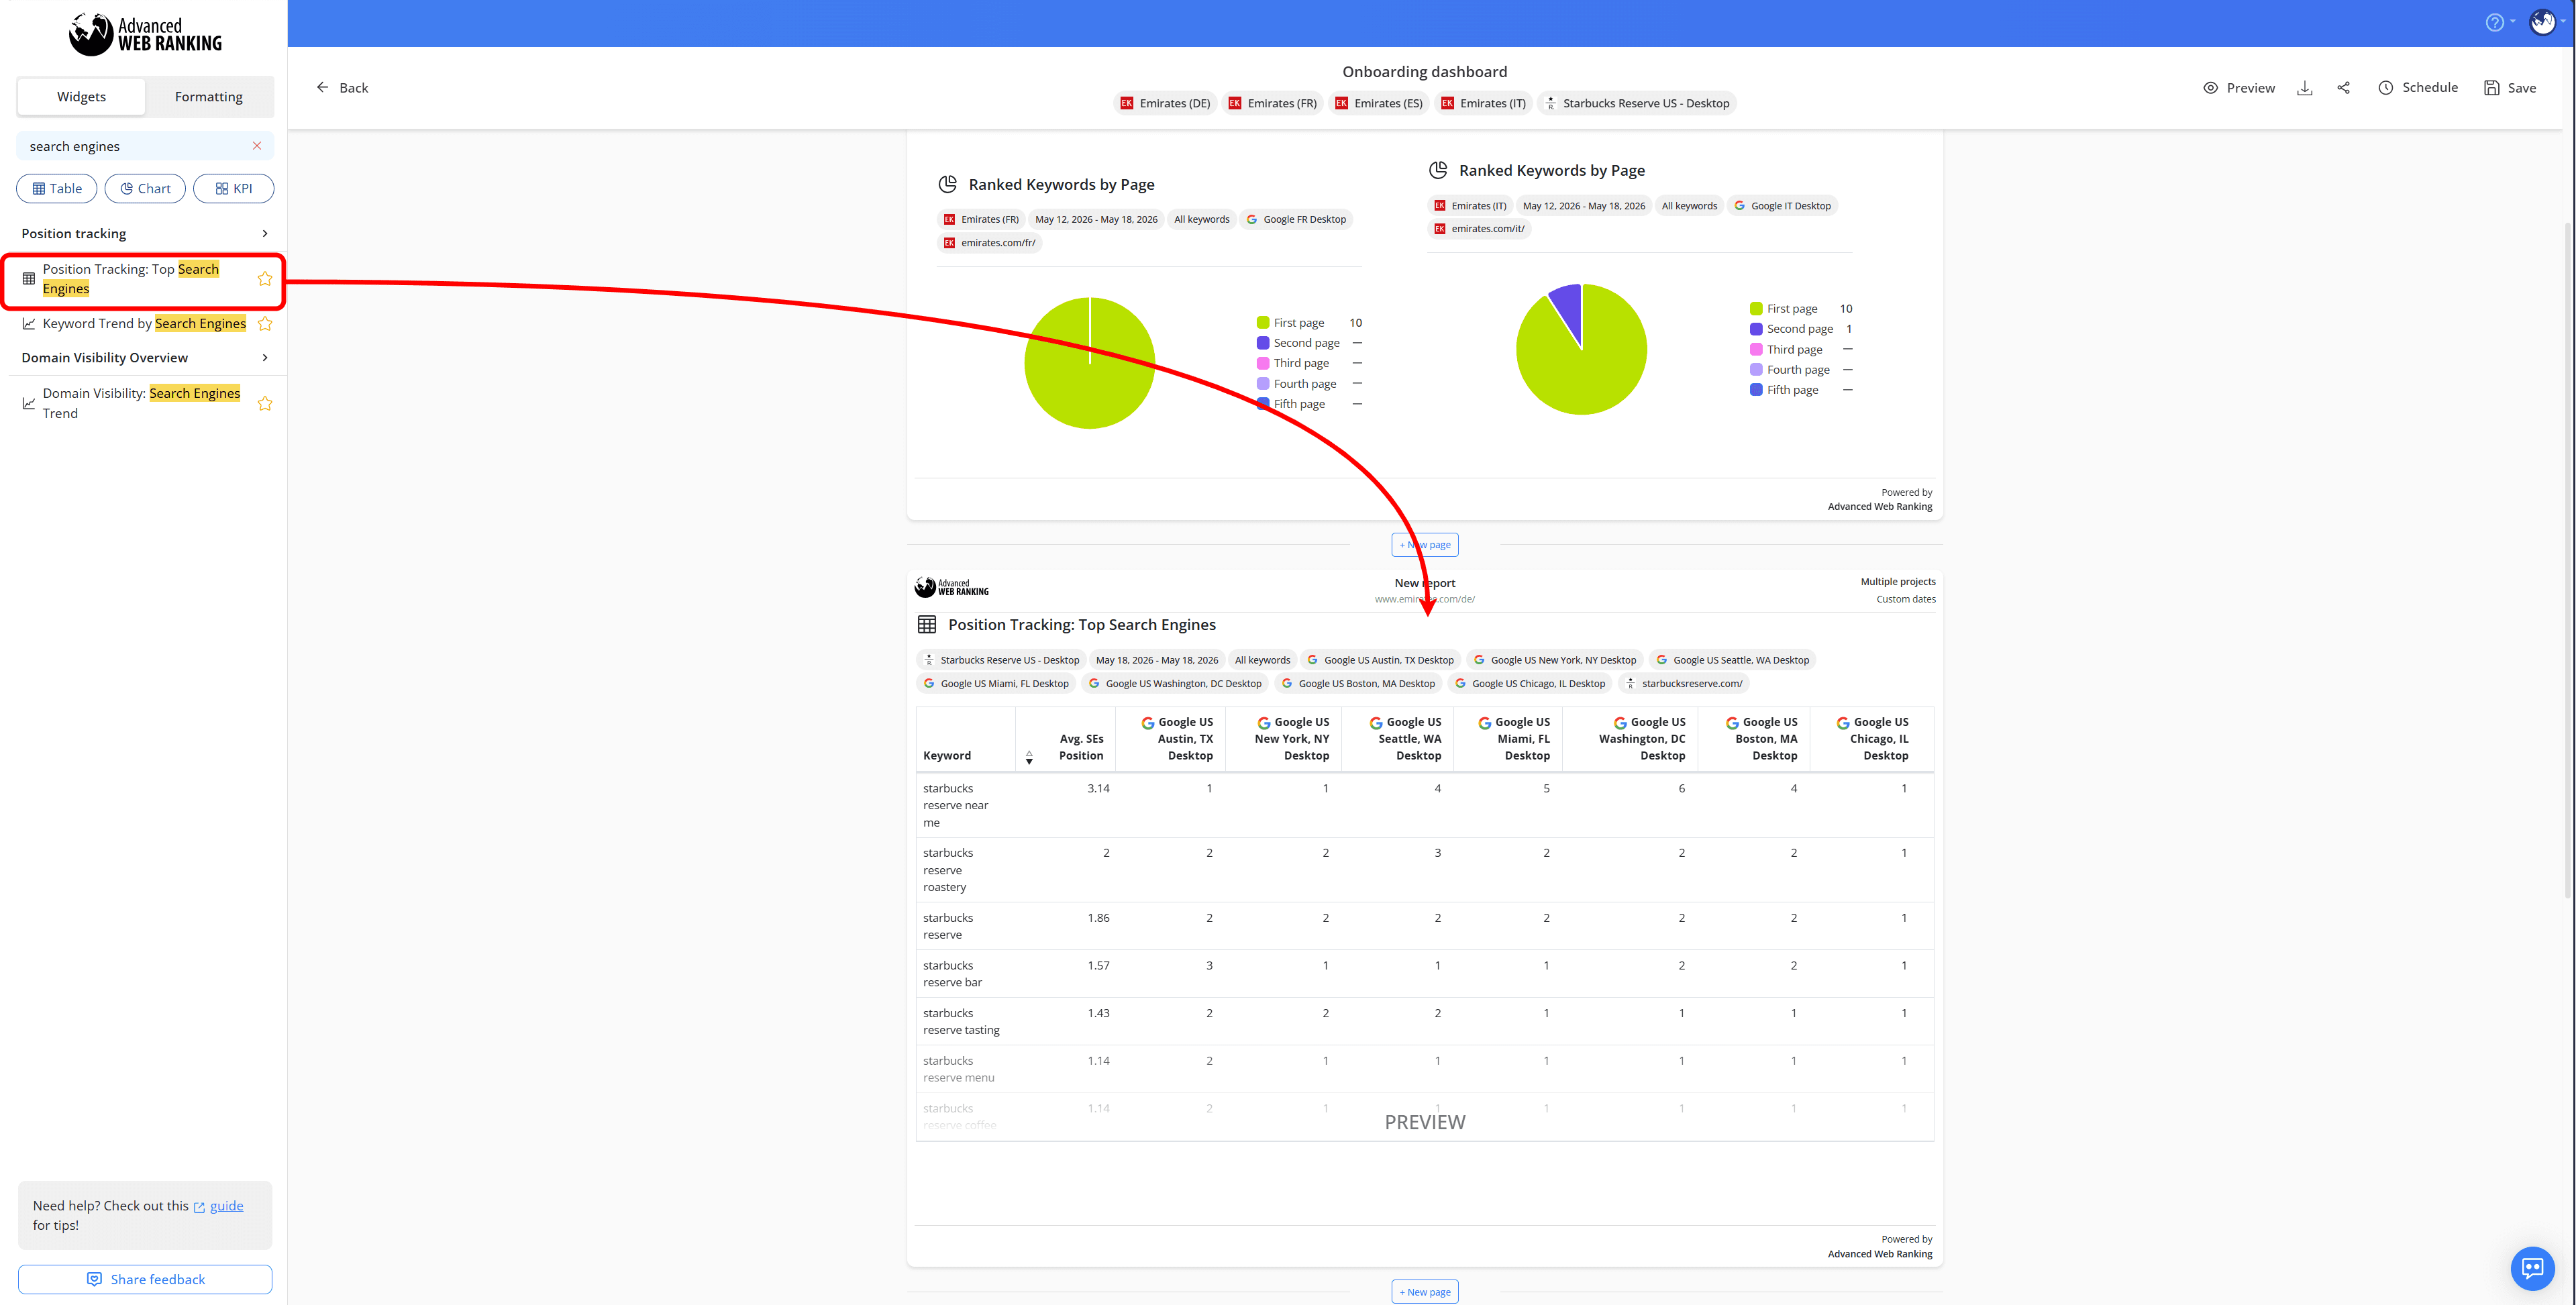Image resolution: width=2576 pixels, height=1305 pixels.
Task: Click the emirates.com/fr/ website chip
Action: tap(989, 243)
